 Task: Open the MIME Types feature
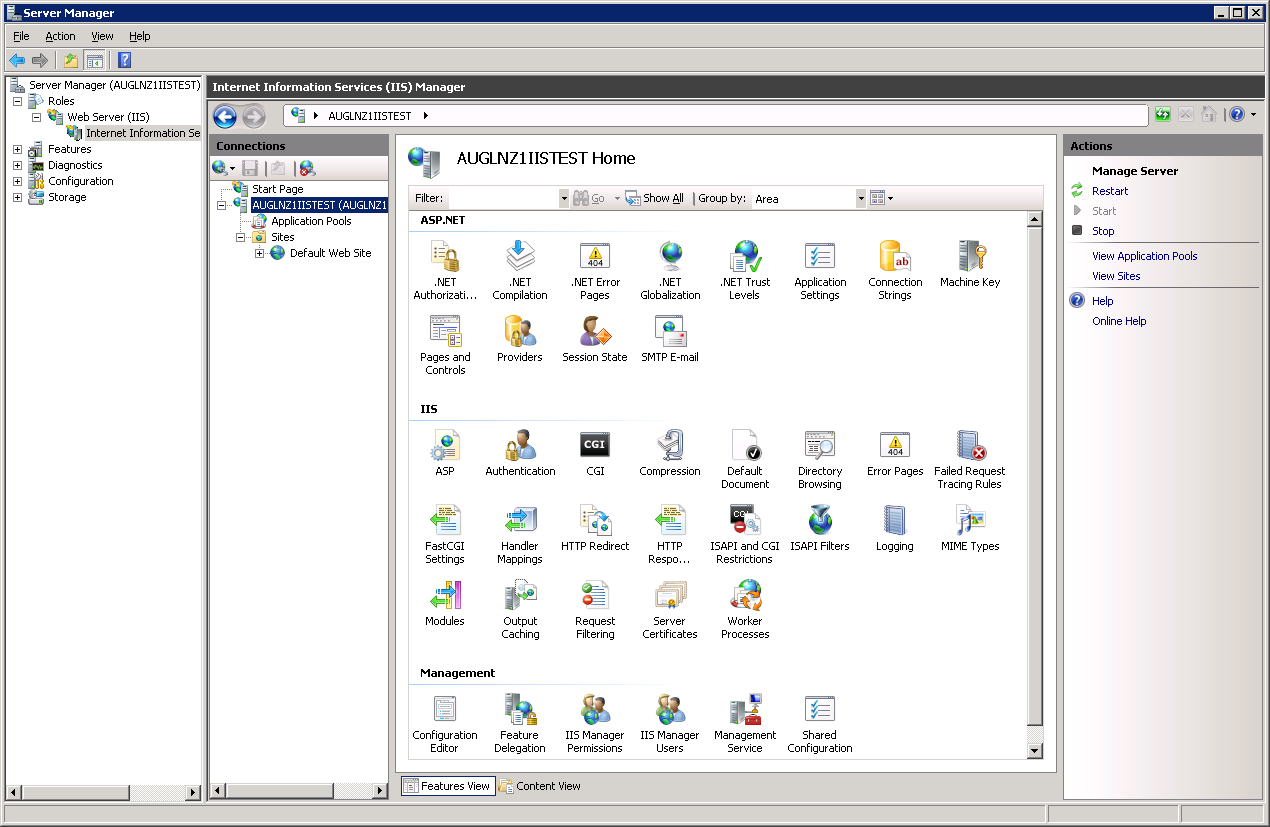[x=969, y=521]
